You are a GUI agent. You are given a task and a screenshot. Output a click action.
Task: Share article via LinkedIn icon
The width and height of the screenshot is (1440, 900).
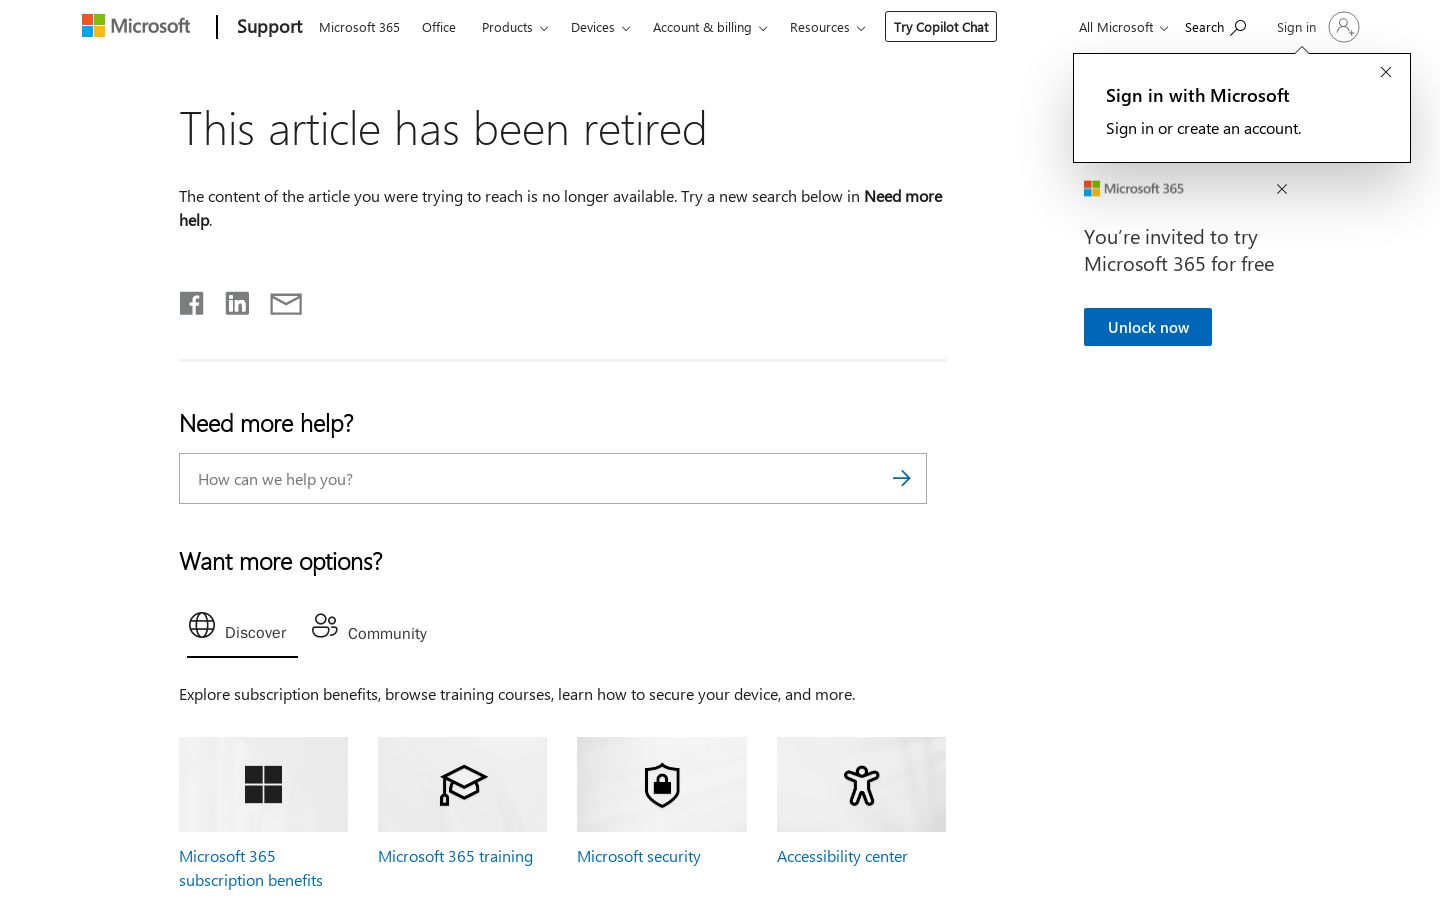pyautogui.click(x=237, y=303)
